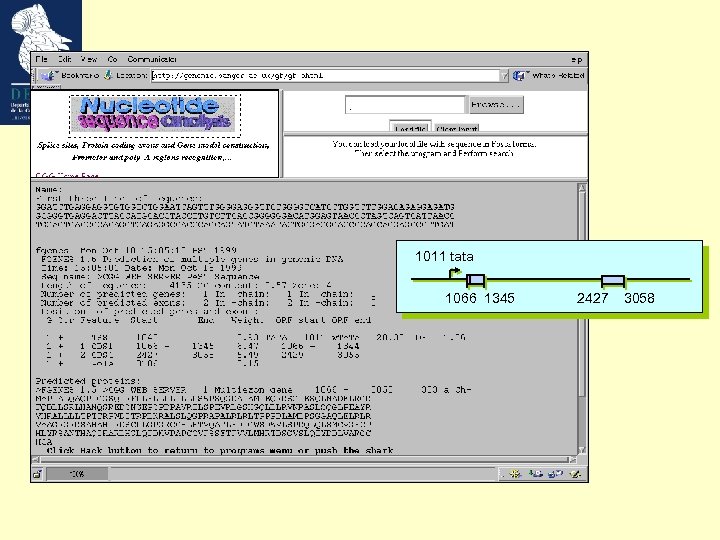Image resolution: width=720 pixels, height=540 pixels.
Task: Open the Communicator menu
Action: click(x=152, y=59)
